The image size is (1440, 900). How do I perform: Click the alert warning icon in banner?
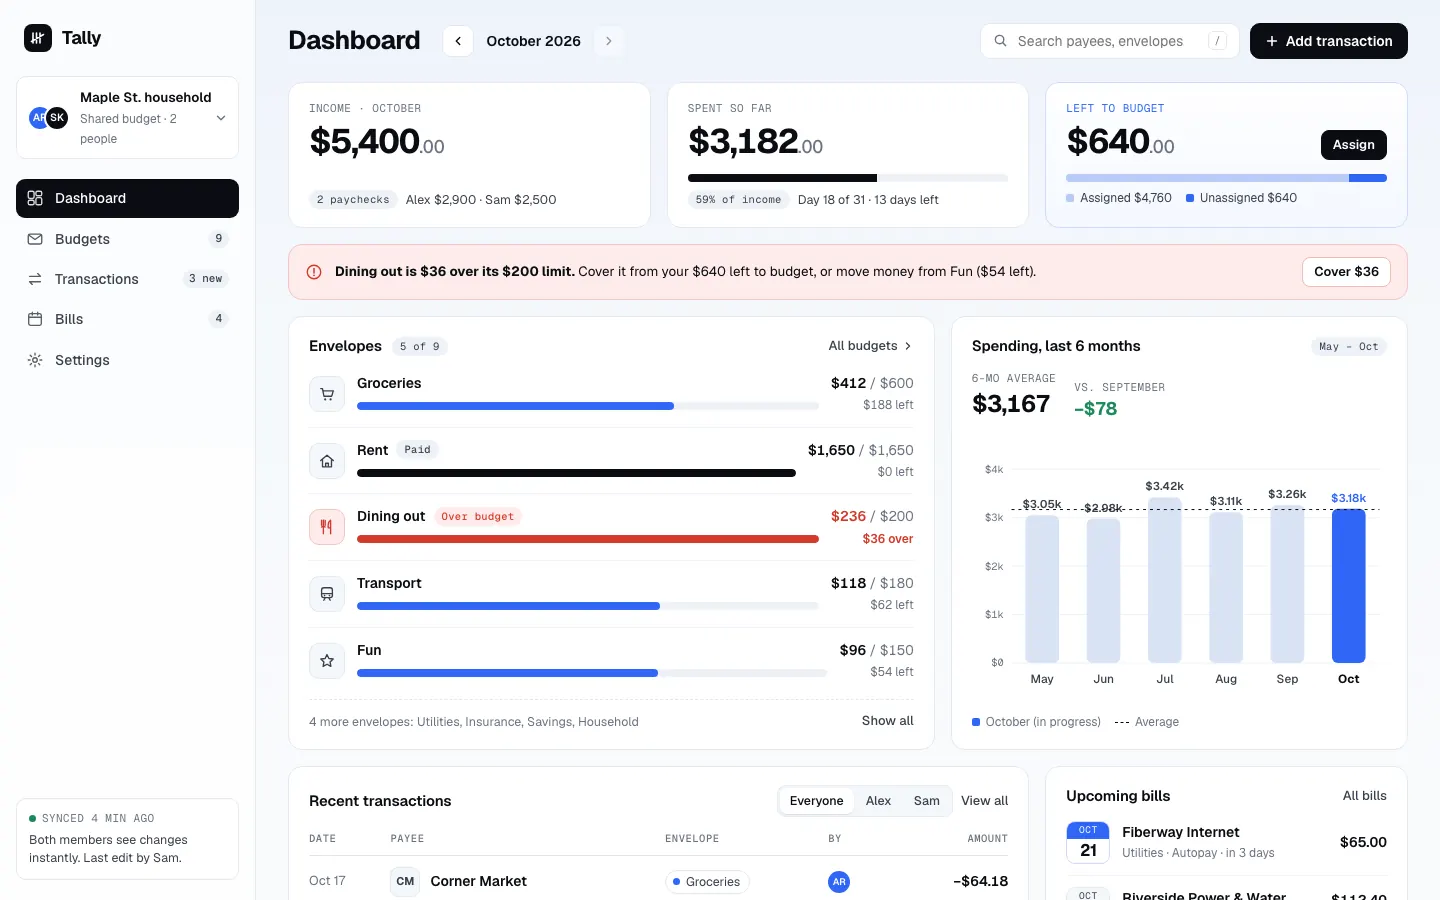[x=314, y=272]
